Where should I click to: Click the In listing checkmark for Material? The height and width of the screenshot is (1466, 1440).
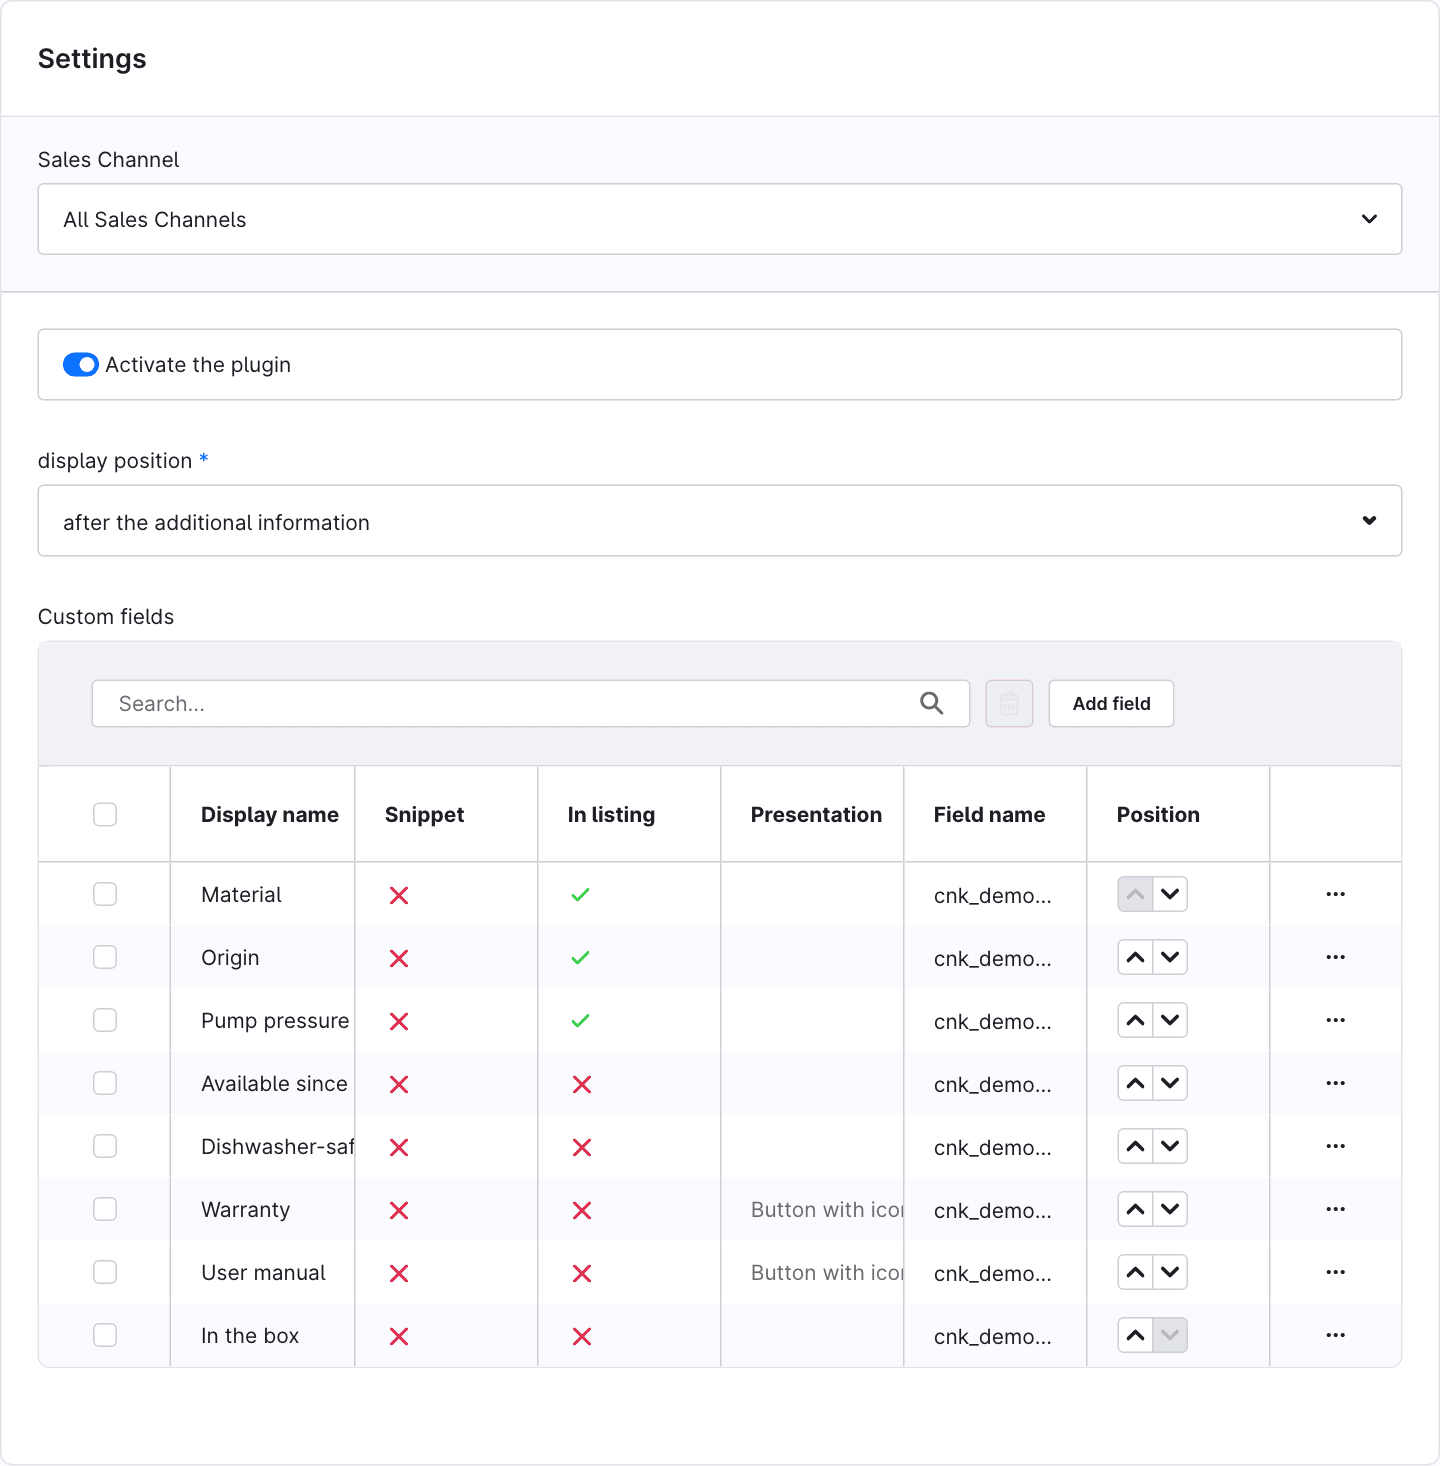click(x=580, y=895)
